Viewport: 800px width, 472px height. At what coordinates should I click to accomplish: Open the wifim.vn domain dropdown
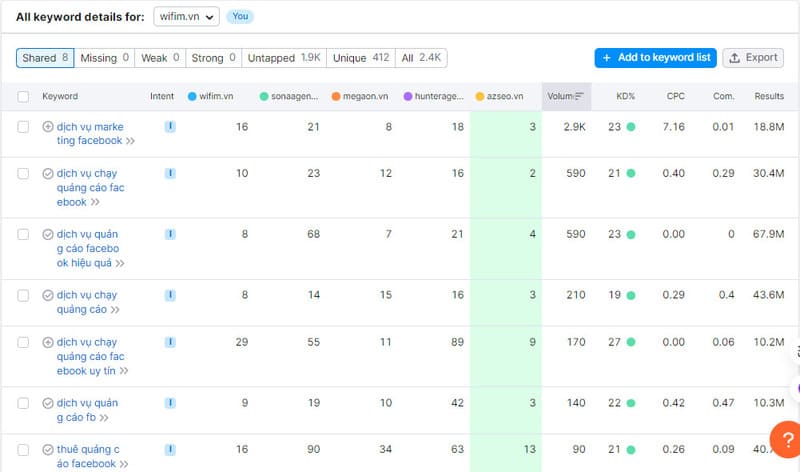188,17
